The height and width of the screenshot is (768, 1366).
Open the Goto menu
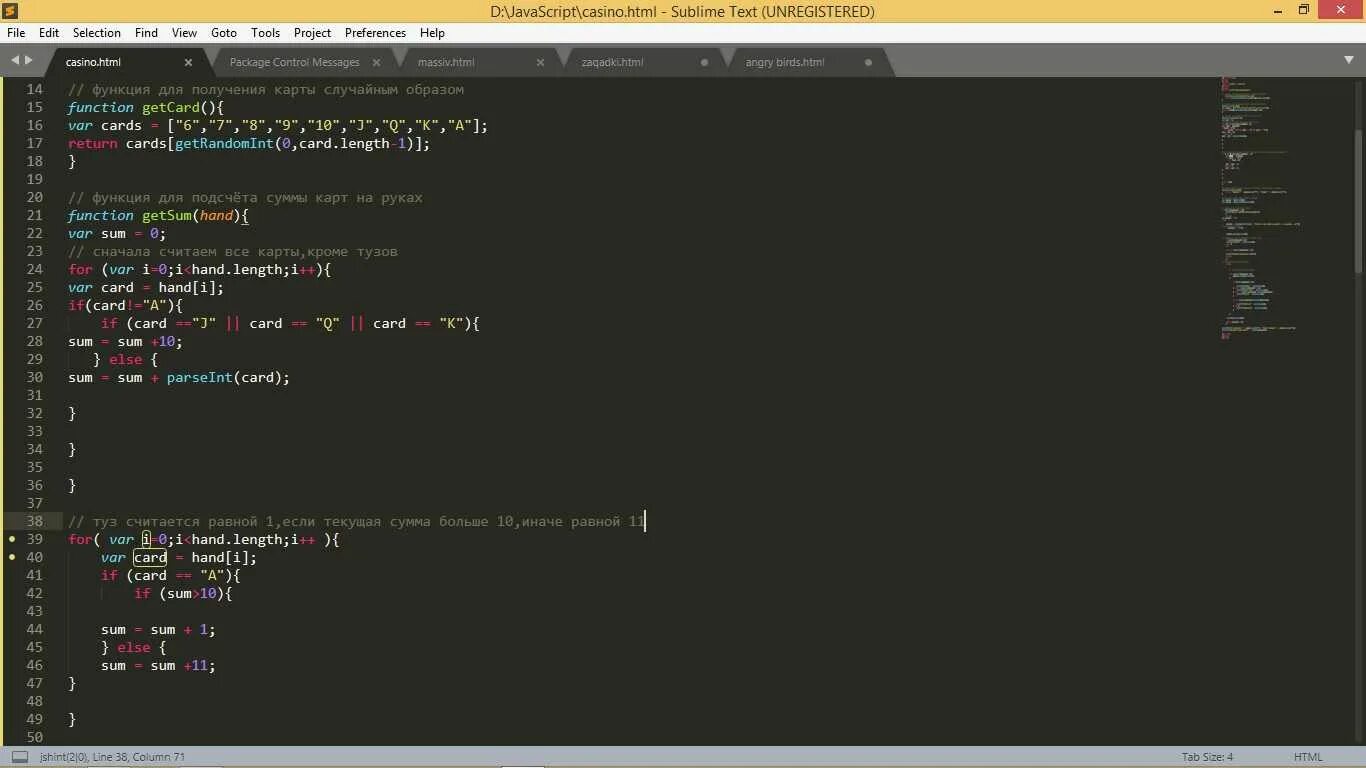click(x=224, y=33)
